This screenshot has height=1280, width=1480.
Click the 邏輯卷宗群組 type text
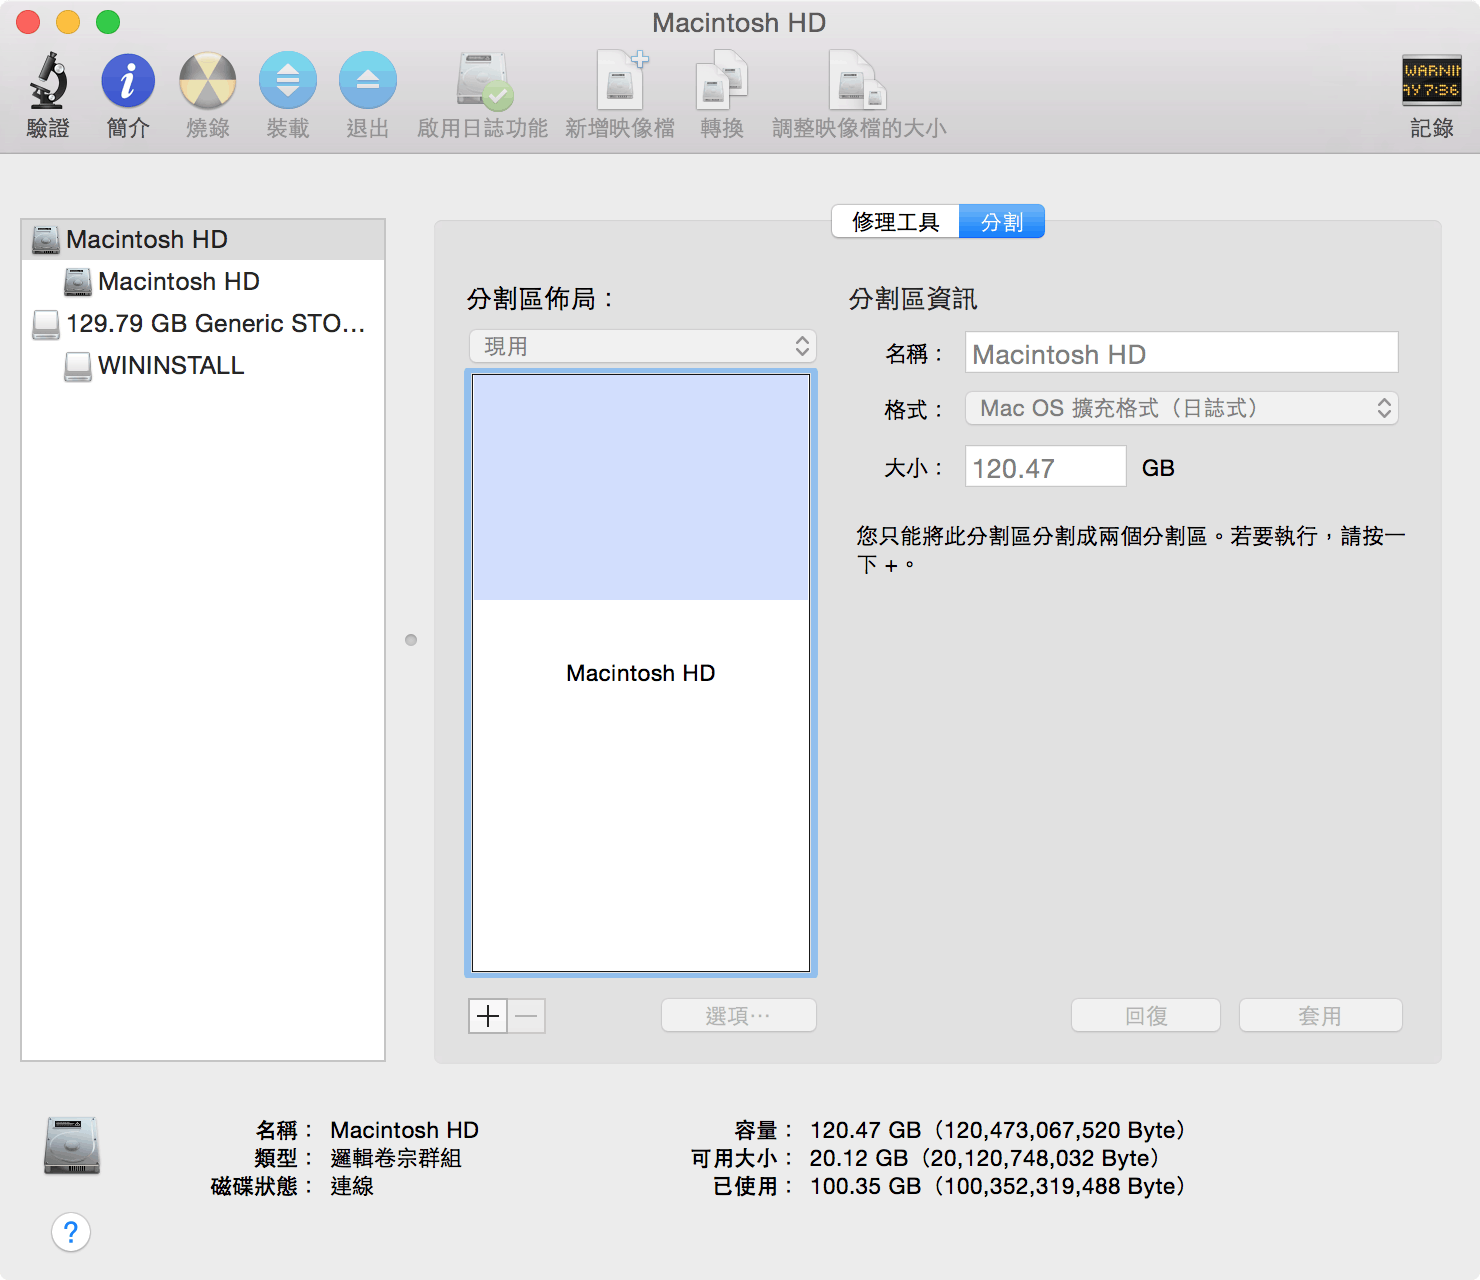pos(396,1158)
